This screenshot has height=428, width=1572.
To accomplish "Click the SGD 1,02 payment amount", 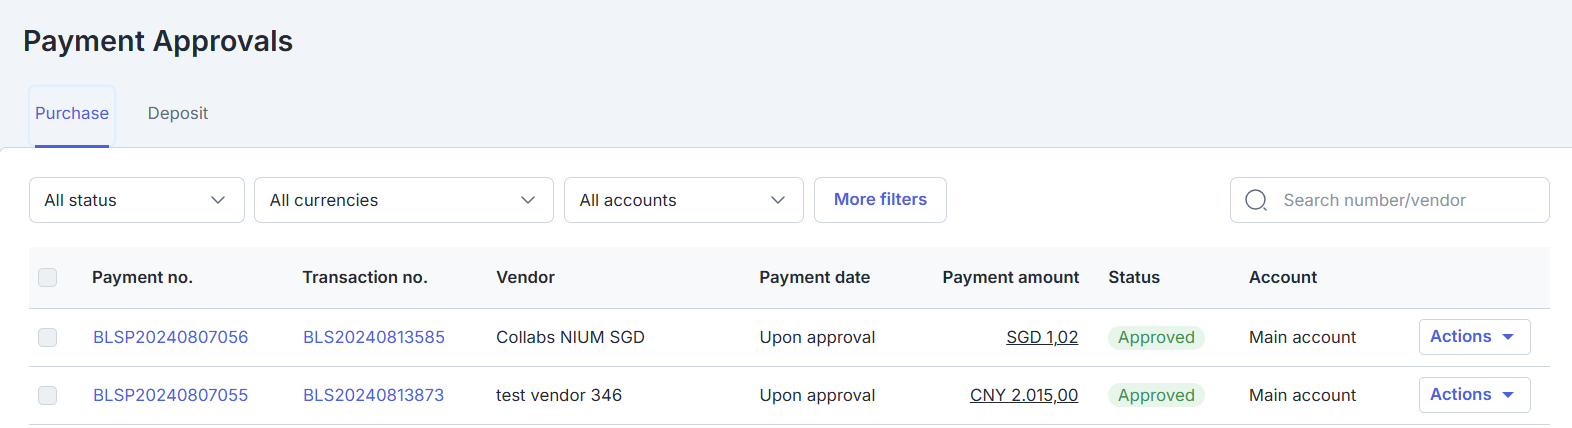I will pos(1042,337).
